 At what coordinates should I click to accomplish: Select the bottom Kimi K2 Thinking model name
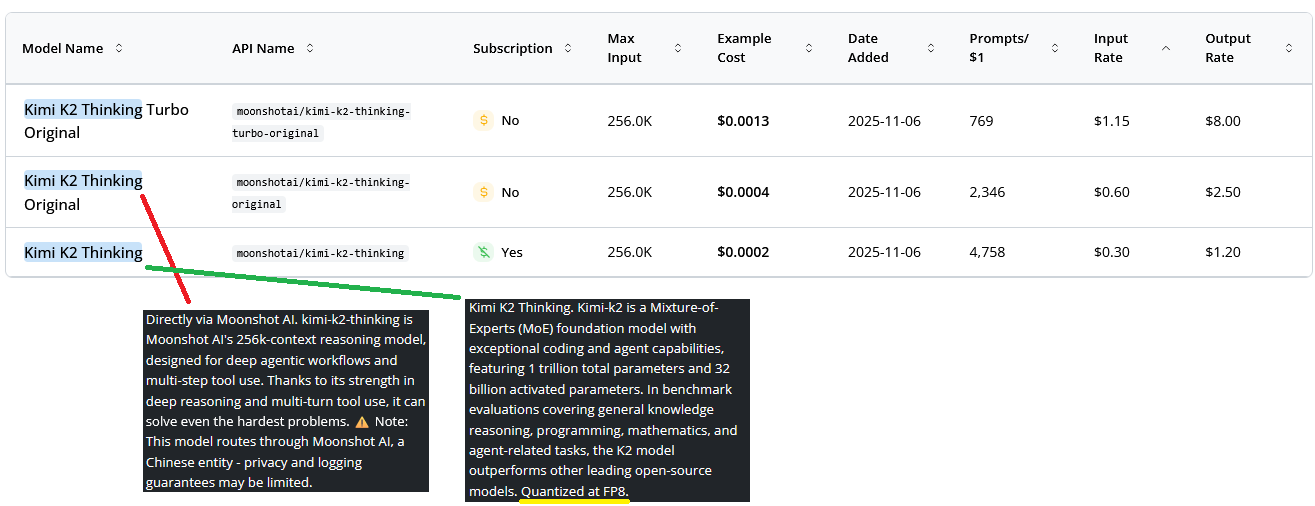[83, 253]
